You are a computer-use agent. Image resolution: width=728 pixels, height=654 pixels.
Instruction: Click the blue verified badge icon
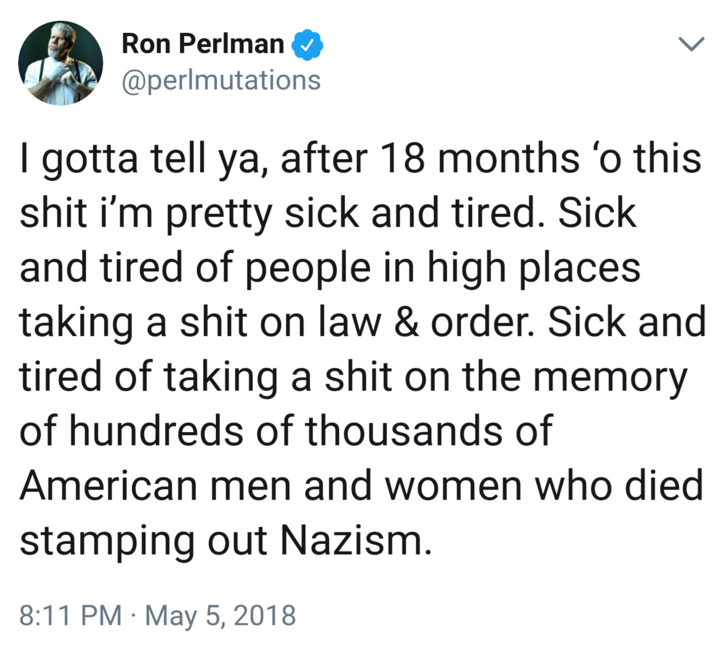pos(305,45)
